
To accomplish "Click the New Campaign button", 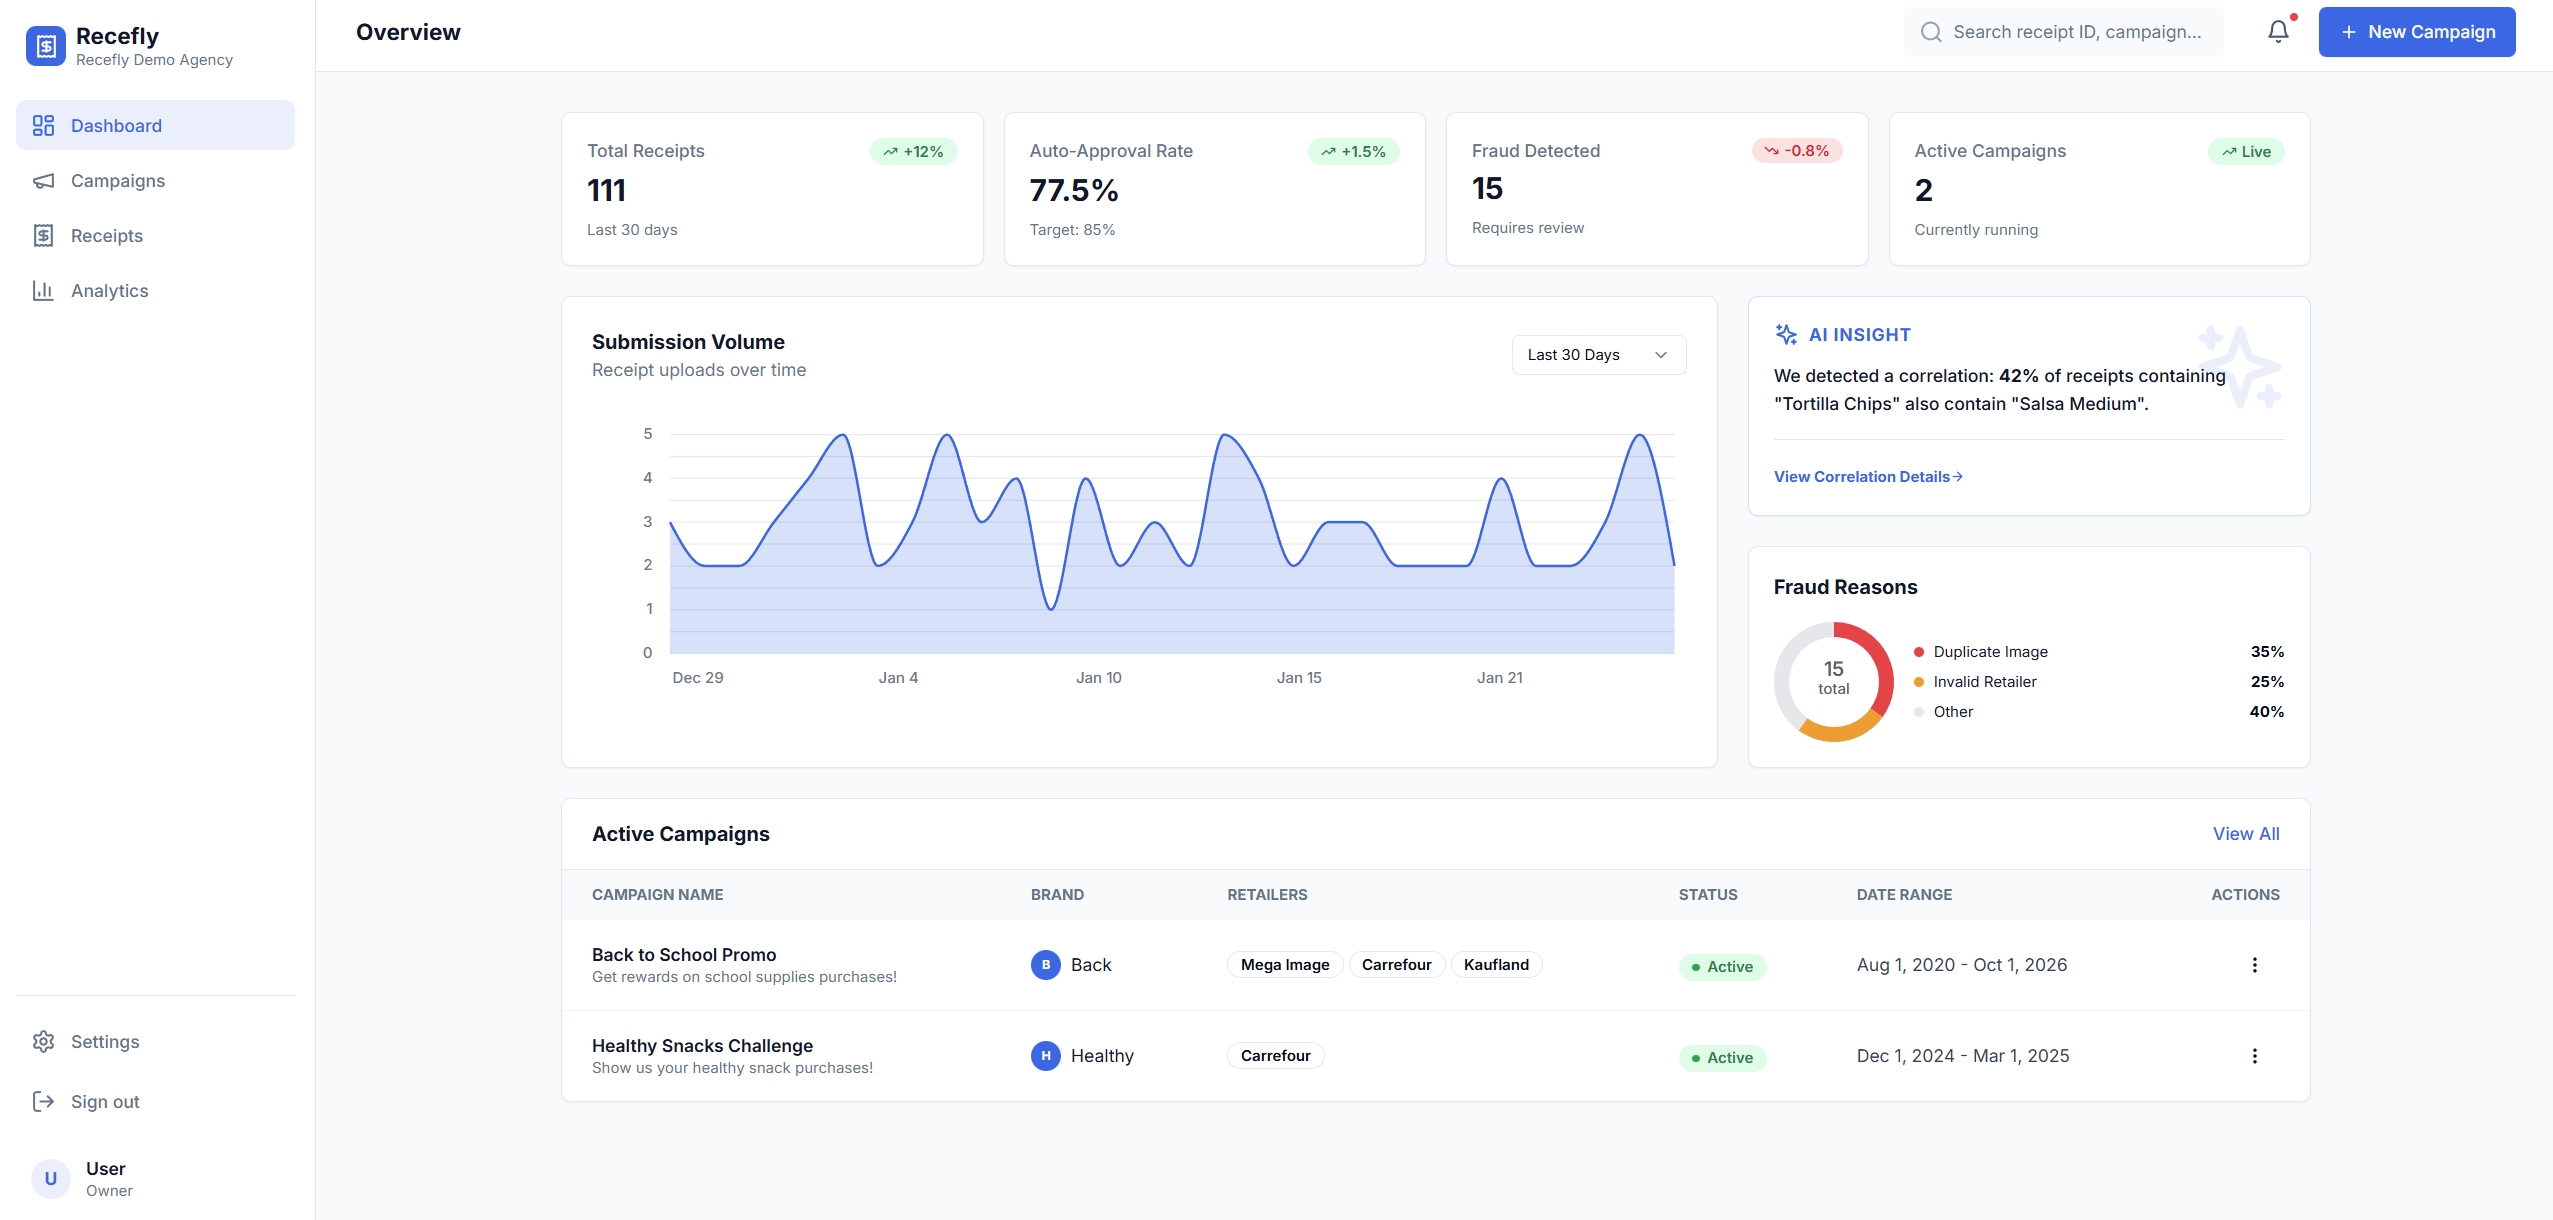I will tap(2416, 31).
